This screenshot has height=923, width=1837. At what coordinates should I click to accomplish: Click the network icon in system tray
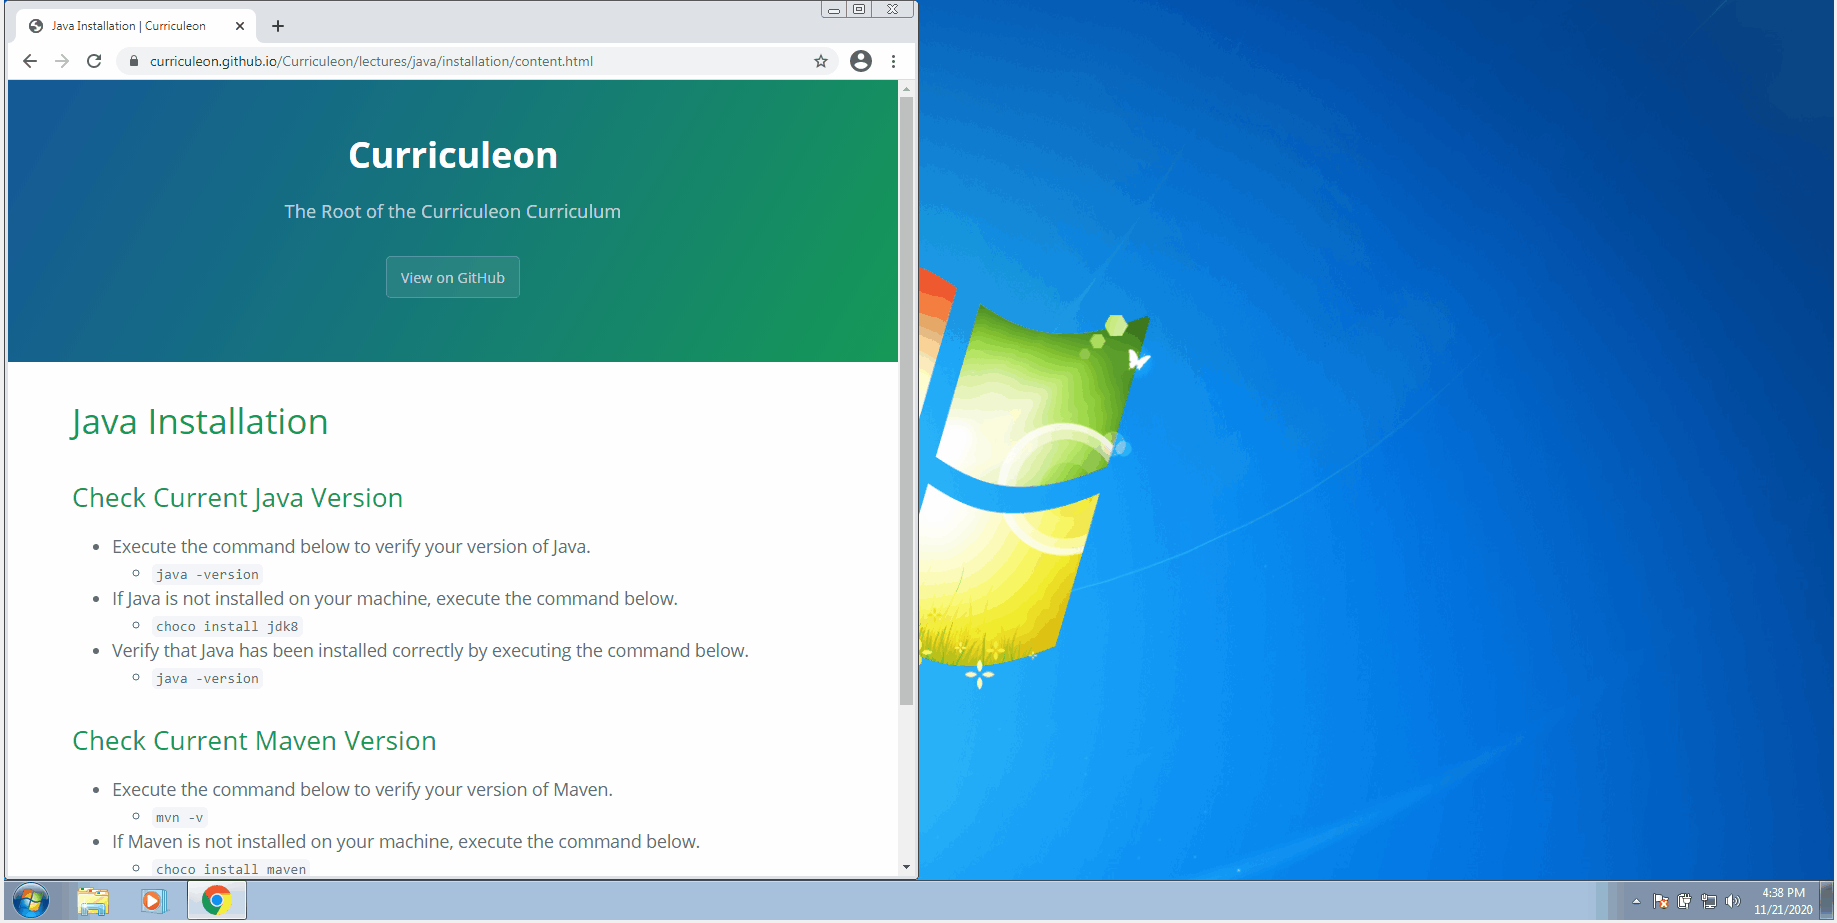[x=1708, y=901]
